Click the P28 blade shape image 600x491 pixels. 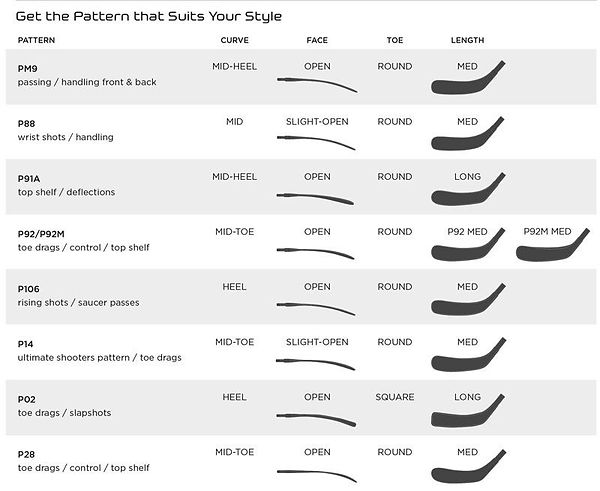(466, 470)
